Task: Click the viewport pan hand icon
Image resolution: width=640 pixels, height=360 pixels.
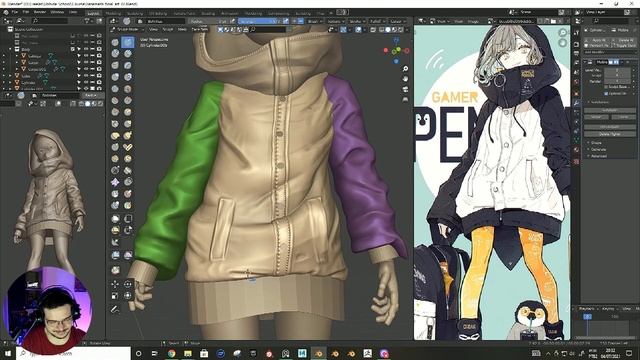Action: click(405, 78)
